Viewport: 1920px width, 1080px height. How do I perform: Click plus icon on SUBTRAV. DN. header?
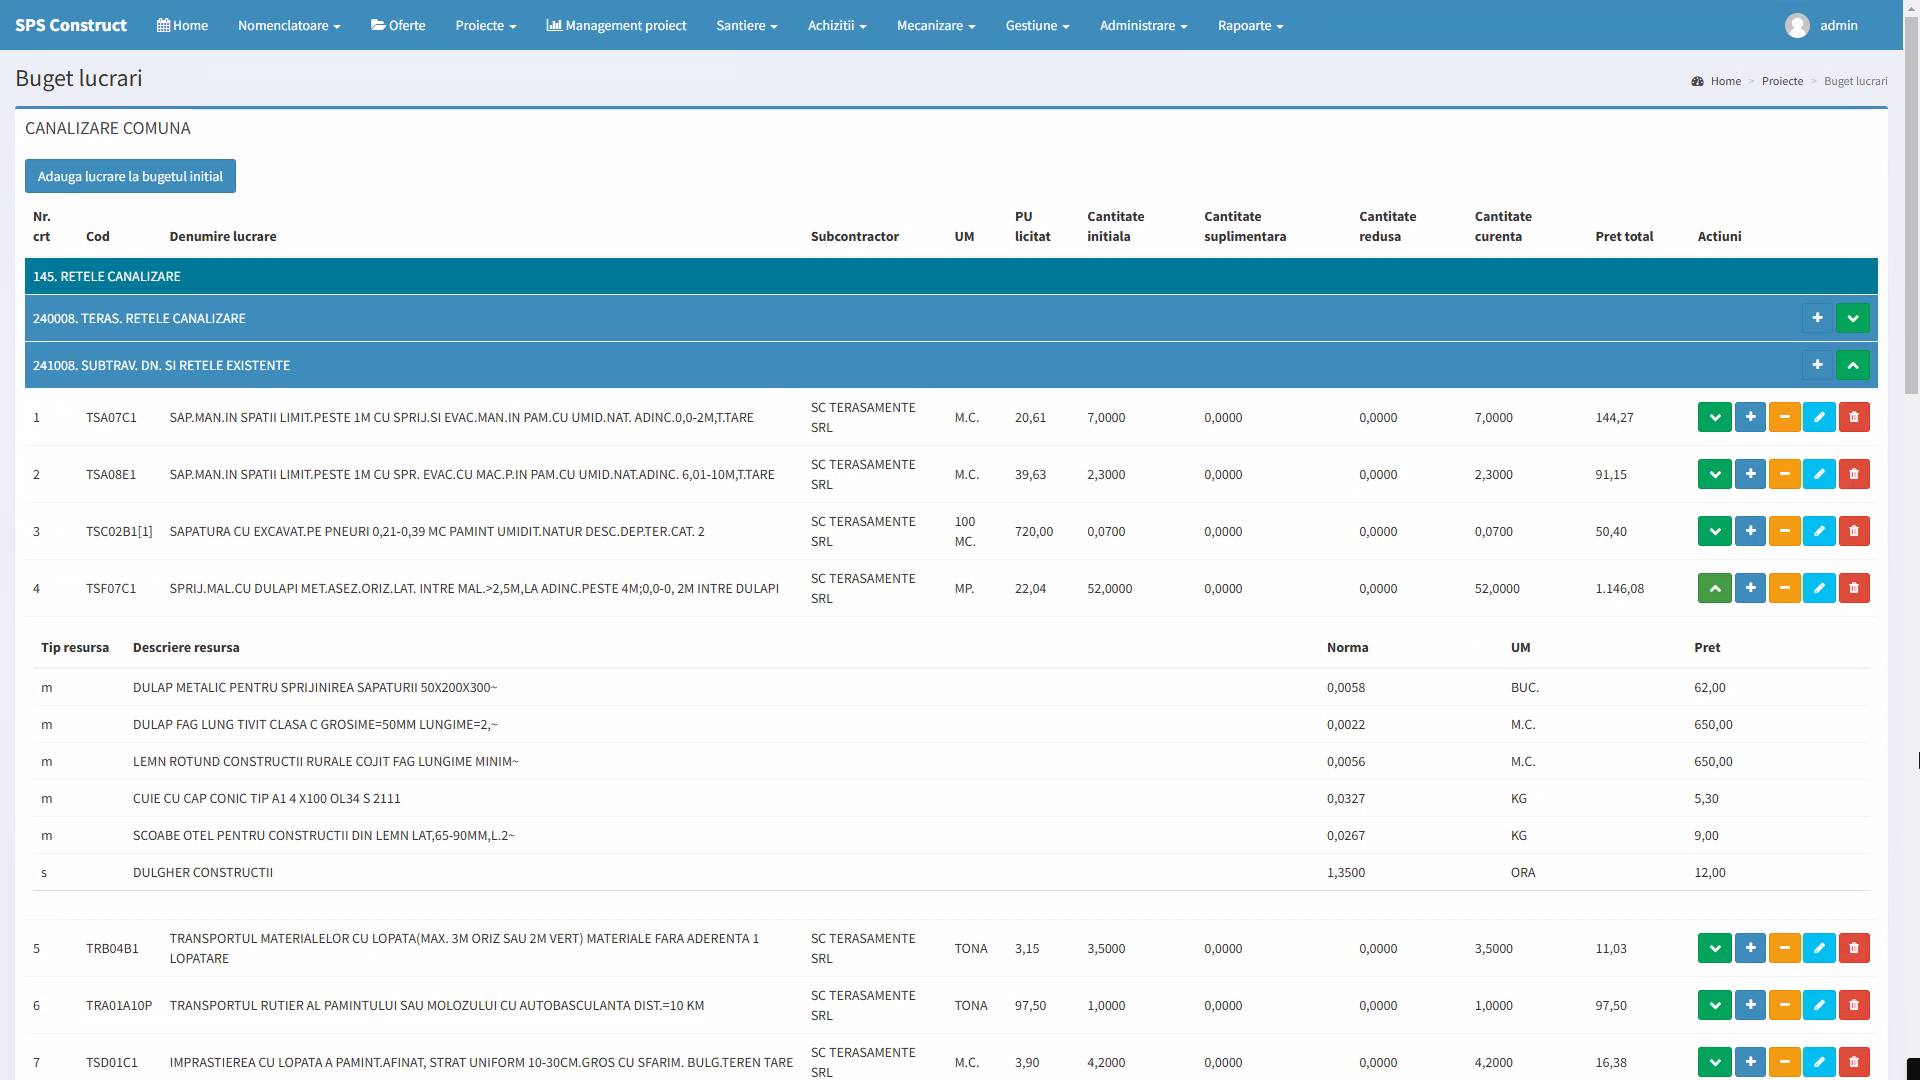(1817, 365)
